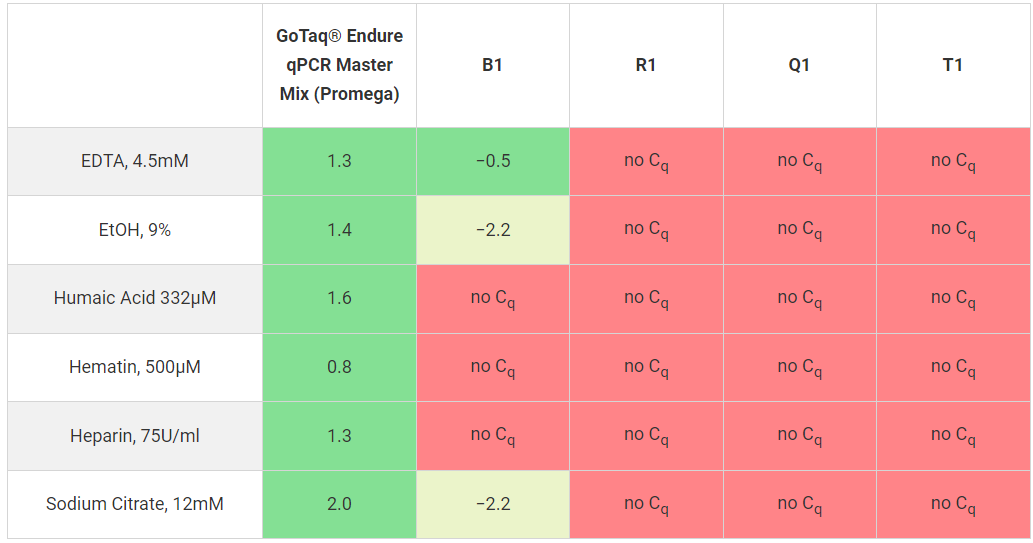The height and width of the screenshot is (543, 1033).
Task: Click the green 0.8 Hematin cell
Action: click(x=339, y=367)
